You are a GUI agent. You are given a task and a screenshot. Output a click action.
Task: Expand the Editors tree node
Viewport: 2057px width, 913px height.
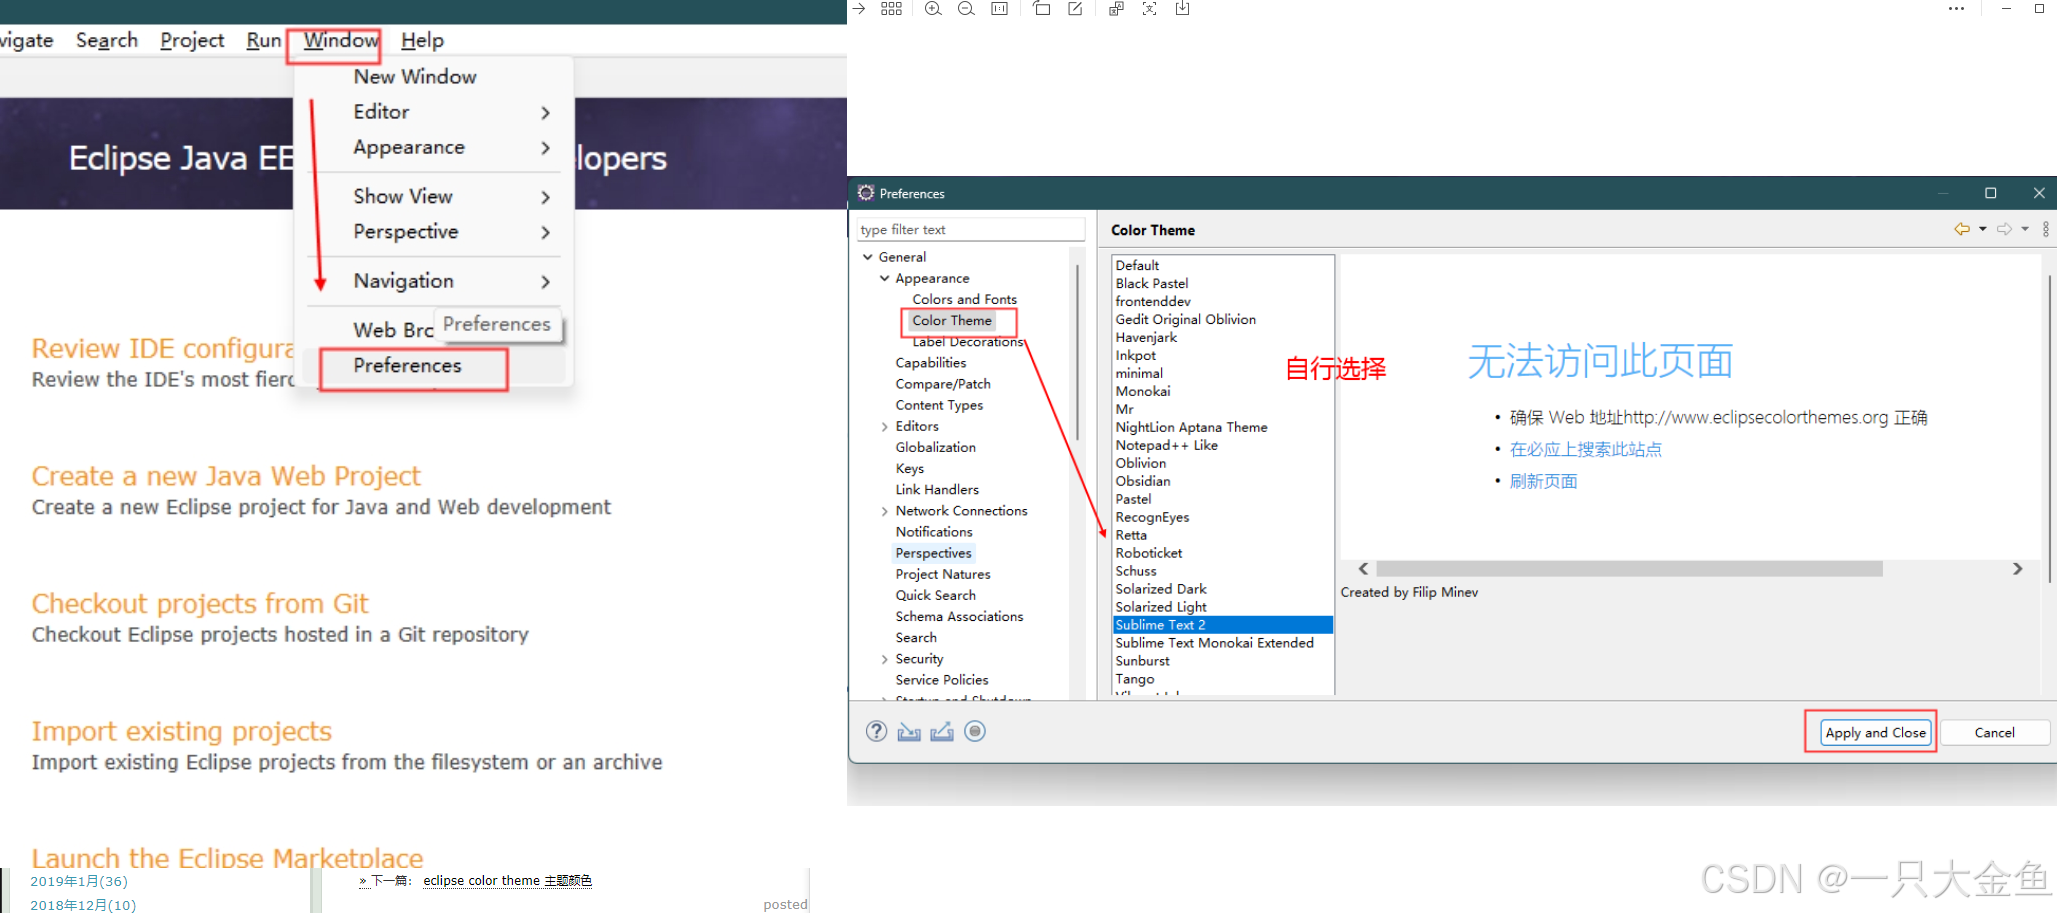(x=884, y=426)
